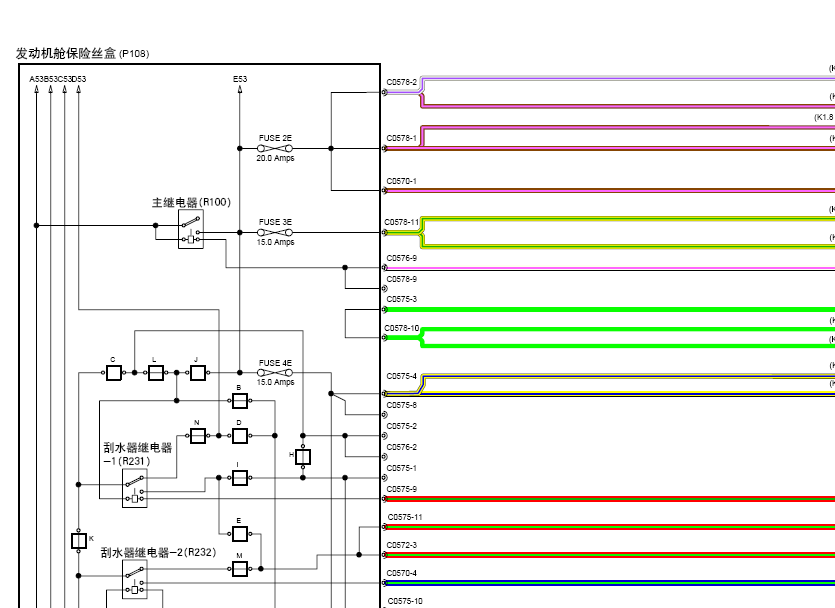Click component box M
Screen dimensions: 835x608
[x=240, y=569]
